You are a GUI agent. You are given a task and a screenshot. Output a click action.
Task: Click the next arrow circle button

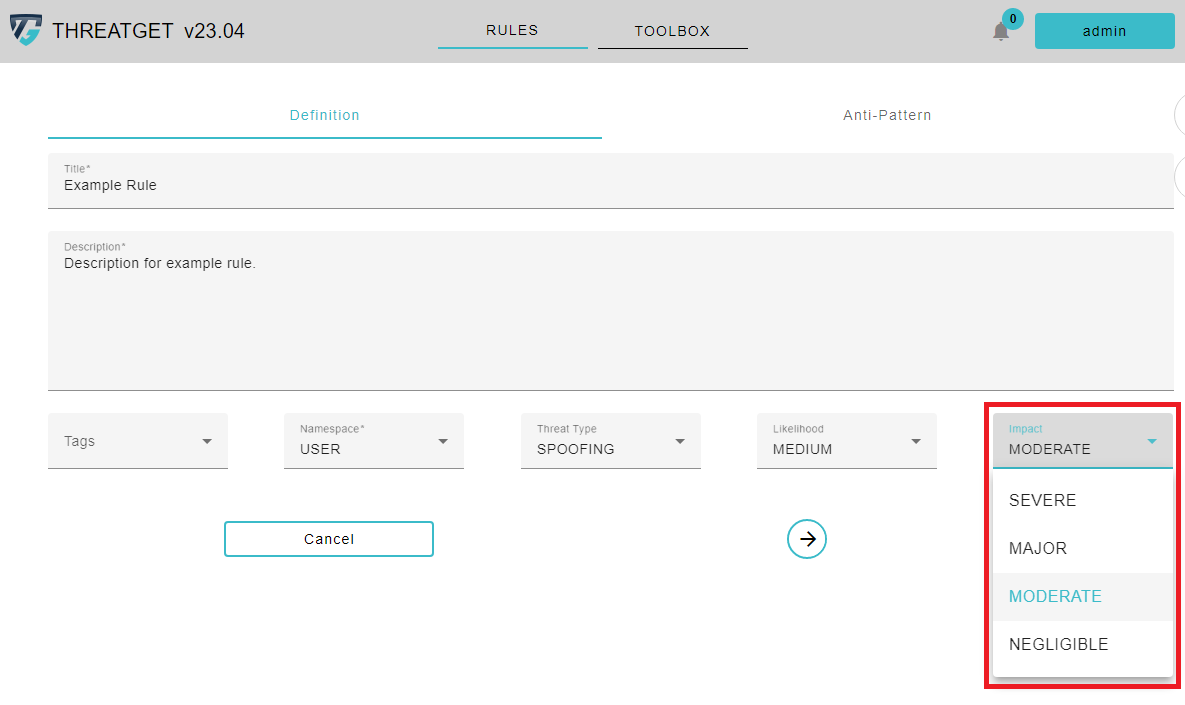807,539
